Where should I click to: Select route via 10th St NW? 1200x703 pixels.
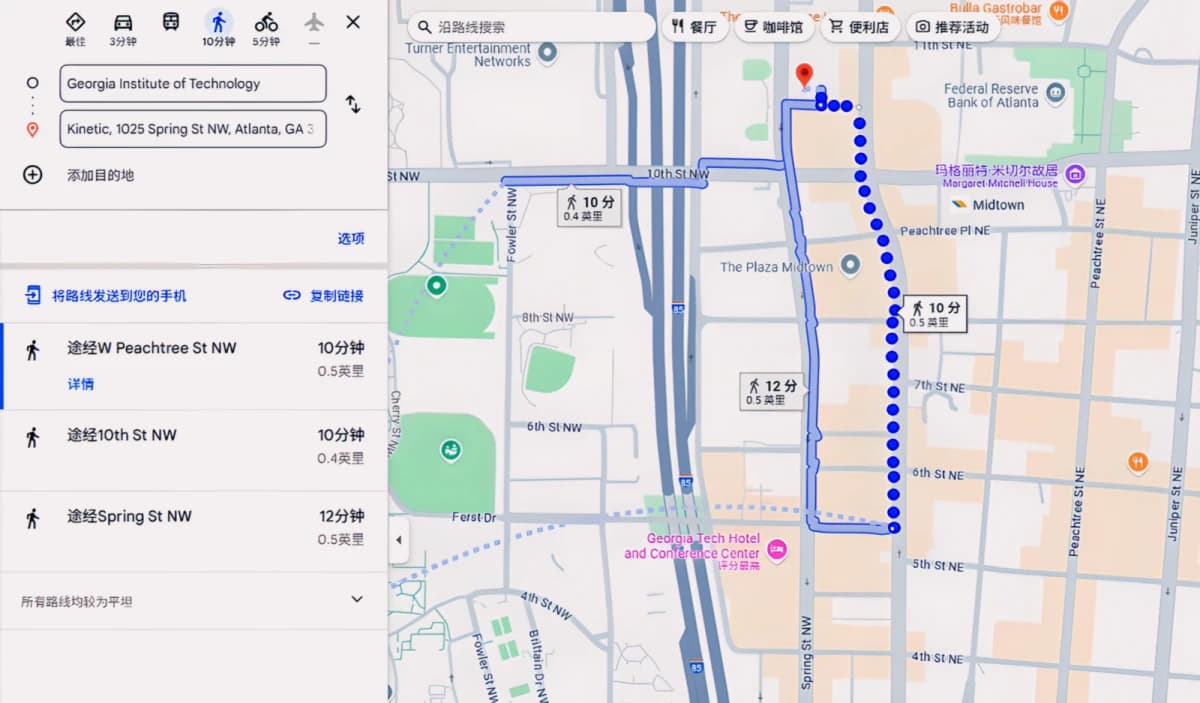[194, 450]
